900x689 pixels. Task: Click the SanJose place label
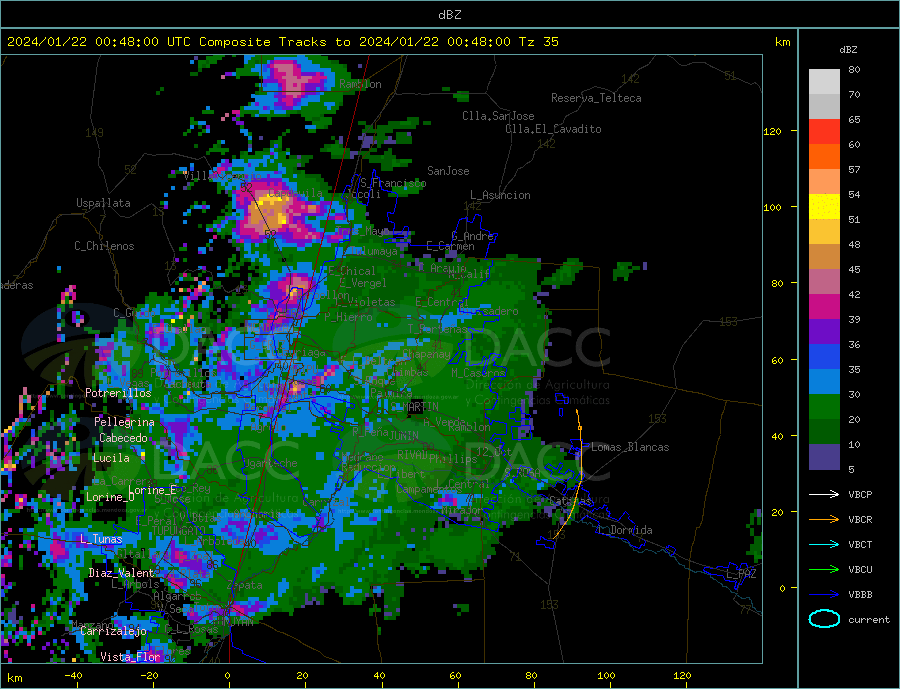(448, 171)
